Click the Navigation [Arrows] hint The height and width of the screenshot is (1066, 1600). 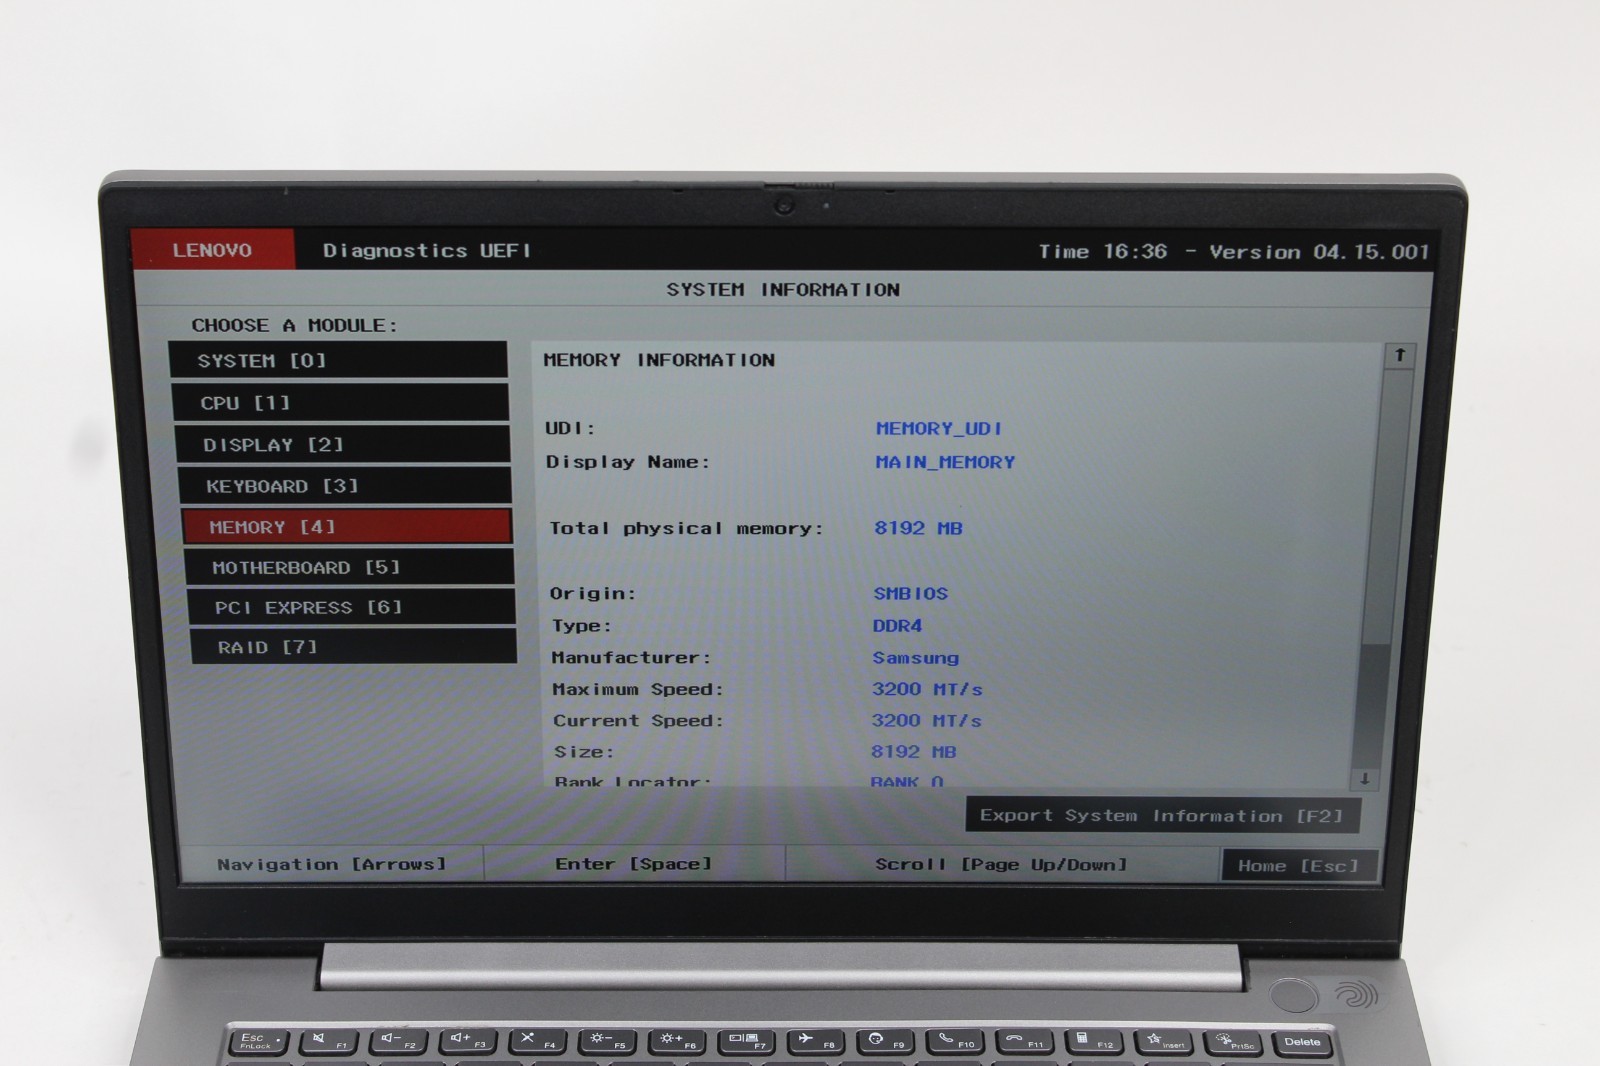[x=331, y=864]
